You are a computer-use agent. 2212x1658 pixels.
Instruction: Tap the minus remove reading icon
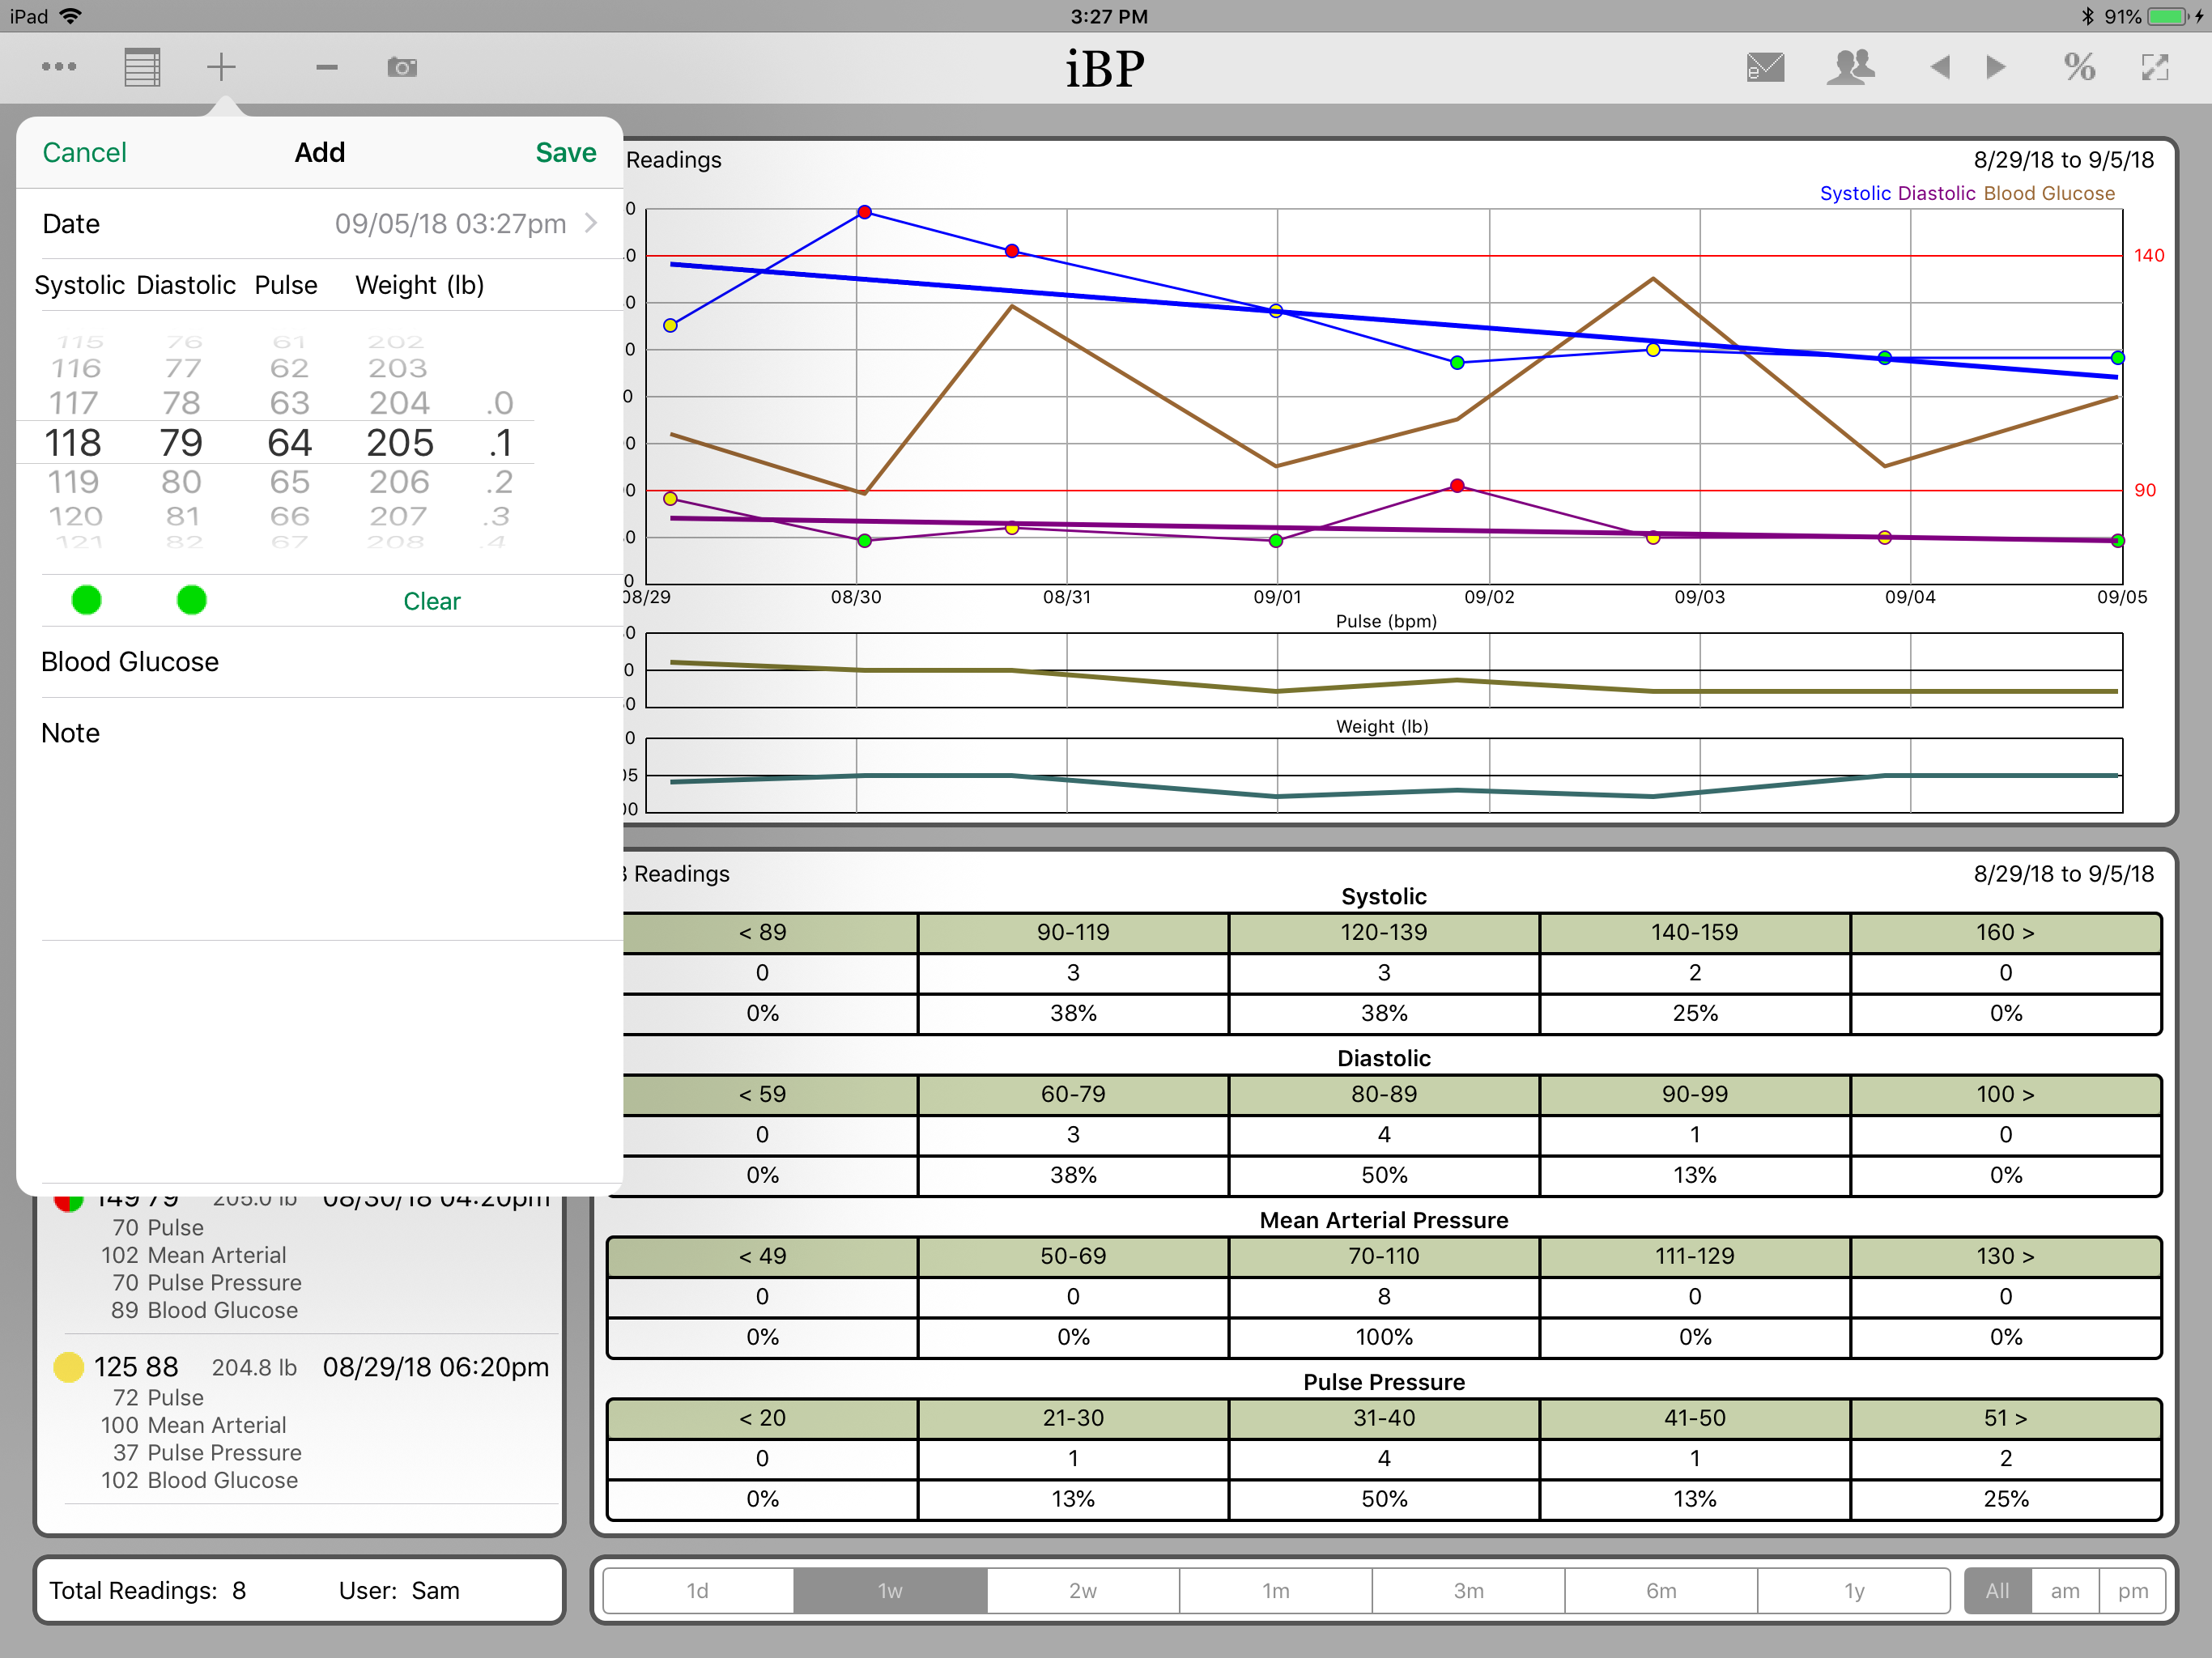coord(326,67)
